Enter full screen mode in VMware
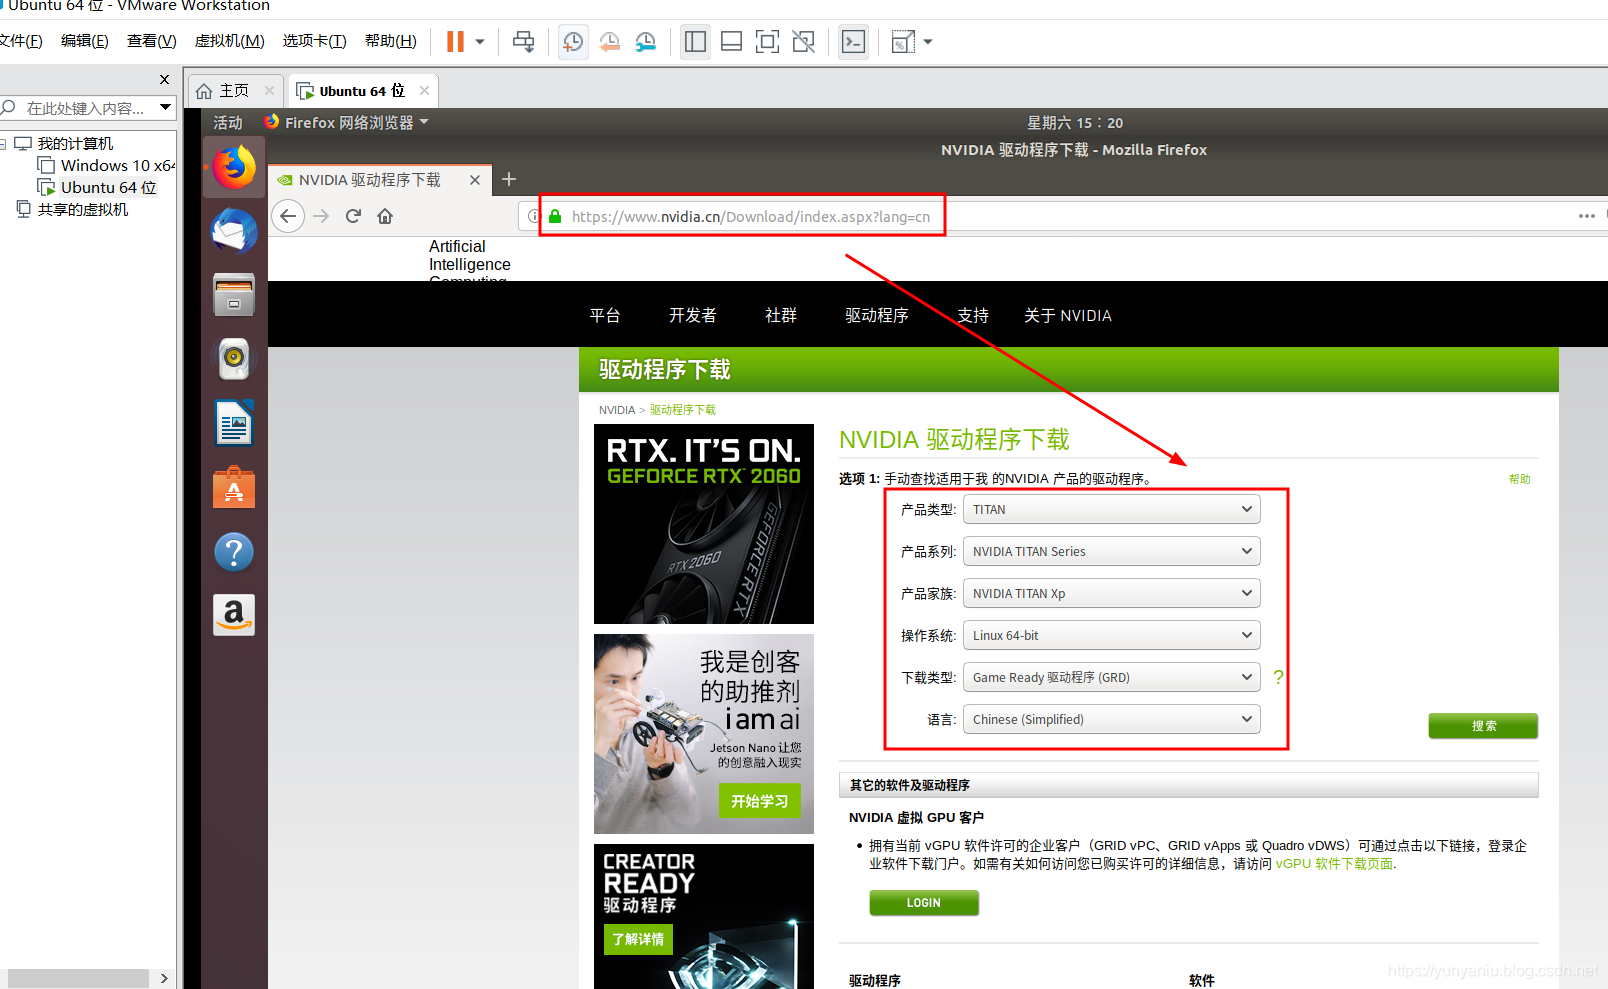 click(767, 42)
